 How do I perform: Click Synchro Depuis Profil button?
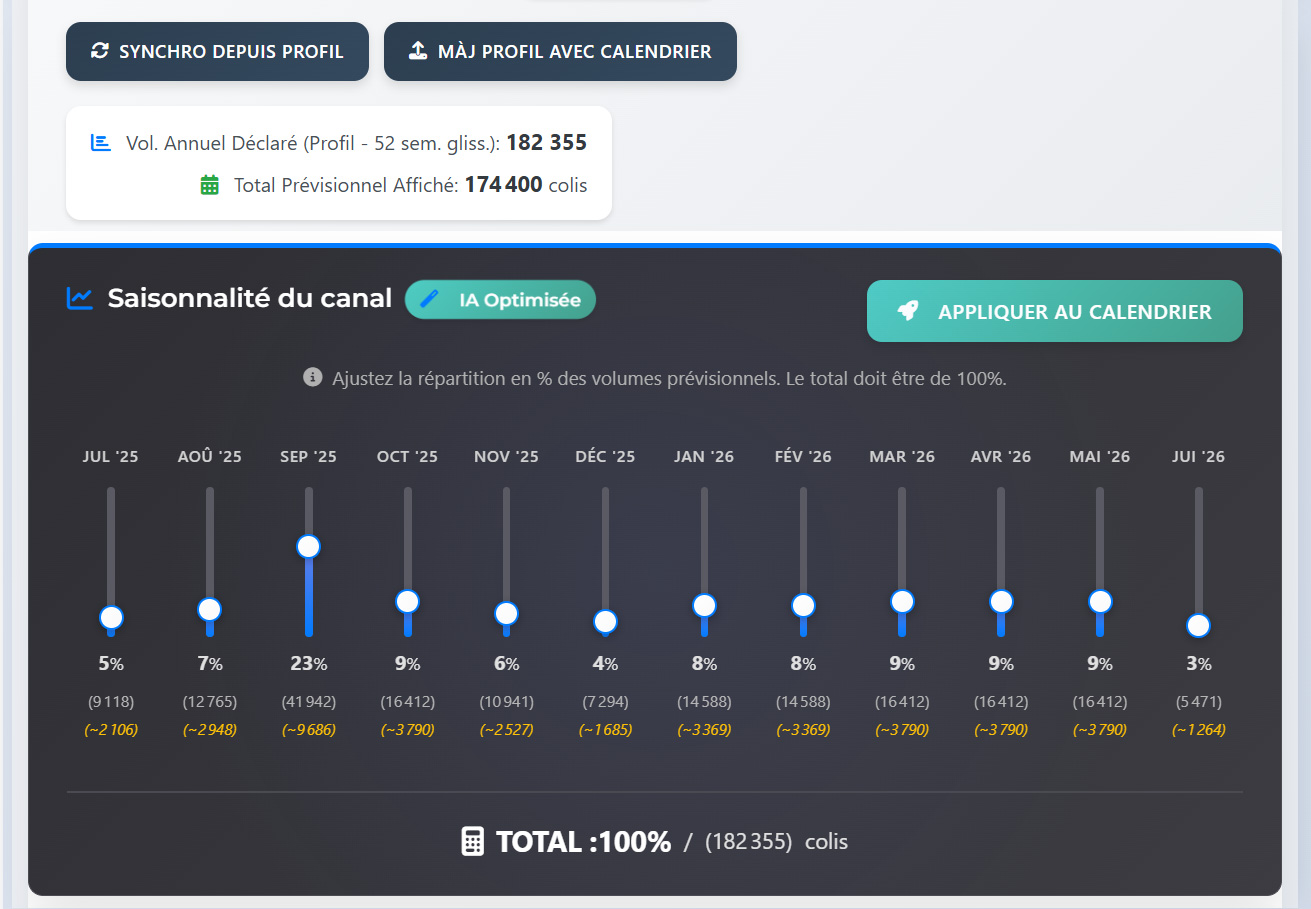click(x=217, y=51)
